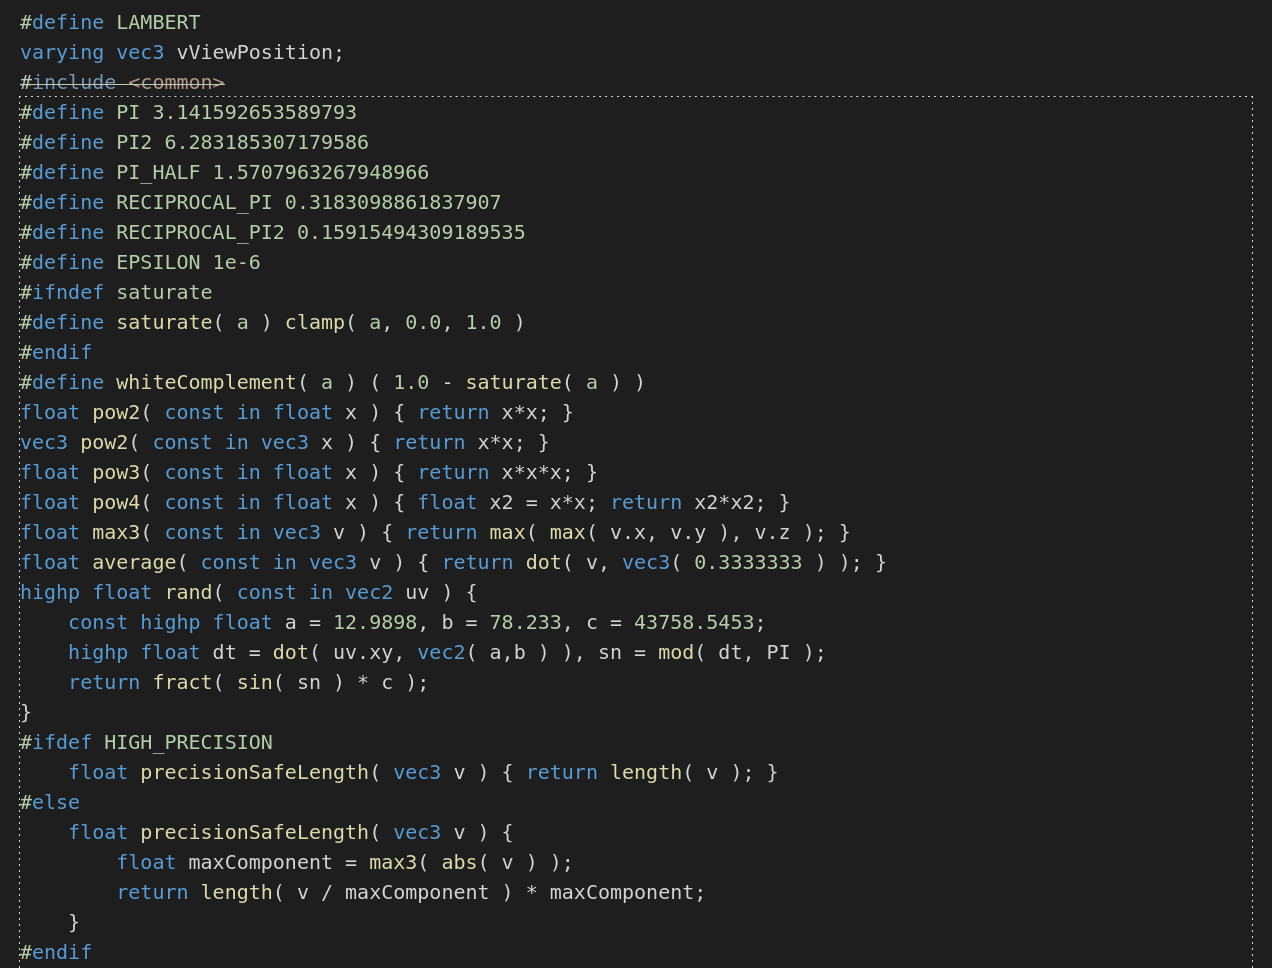Click the 'pow4' function name
The height and width of the screenshot is (968, 1272).
[116, 502]
